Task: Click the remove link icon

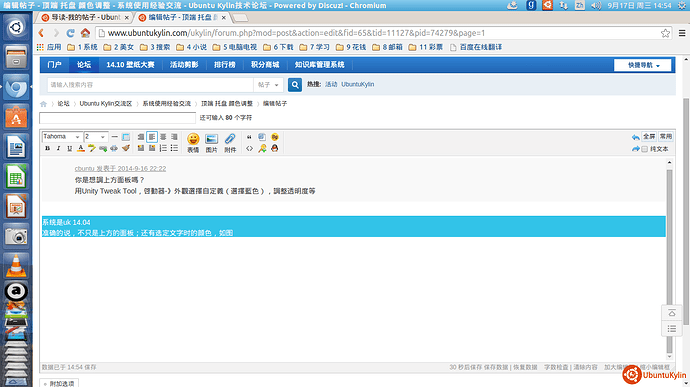Action: [x=114, y=148]
